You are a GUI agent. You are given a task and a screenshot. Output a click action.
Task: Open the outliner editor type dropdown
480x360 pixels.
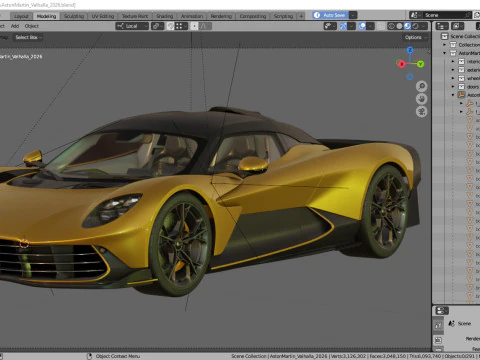click(x=442, y=26)
